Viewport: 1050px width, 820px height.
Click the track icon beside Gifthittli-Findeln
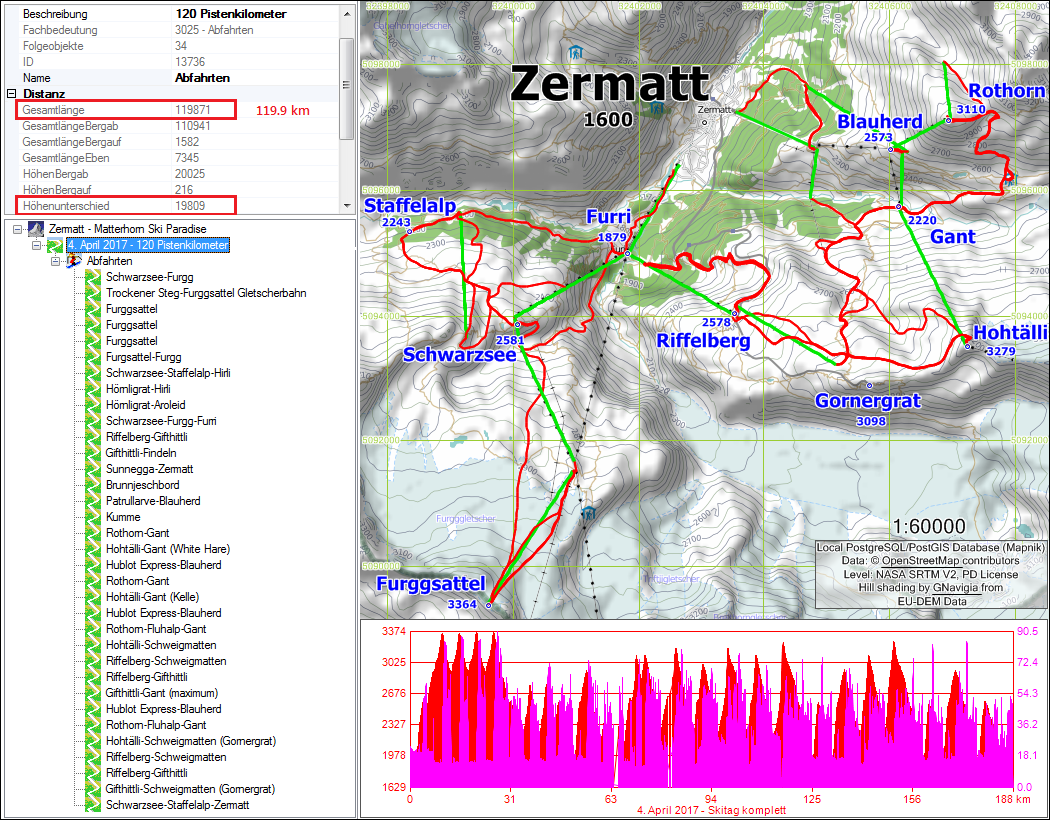(x=92, y=453)
